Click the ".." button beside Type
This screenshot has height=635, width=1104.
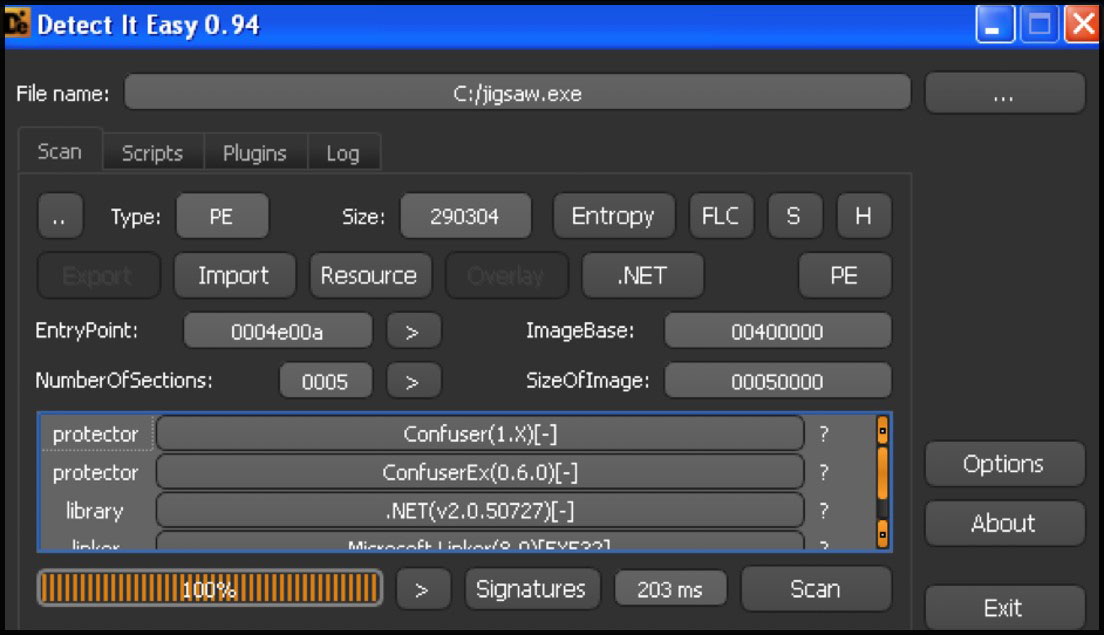click(x=60, y=216)
